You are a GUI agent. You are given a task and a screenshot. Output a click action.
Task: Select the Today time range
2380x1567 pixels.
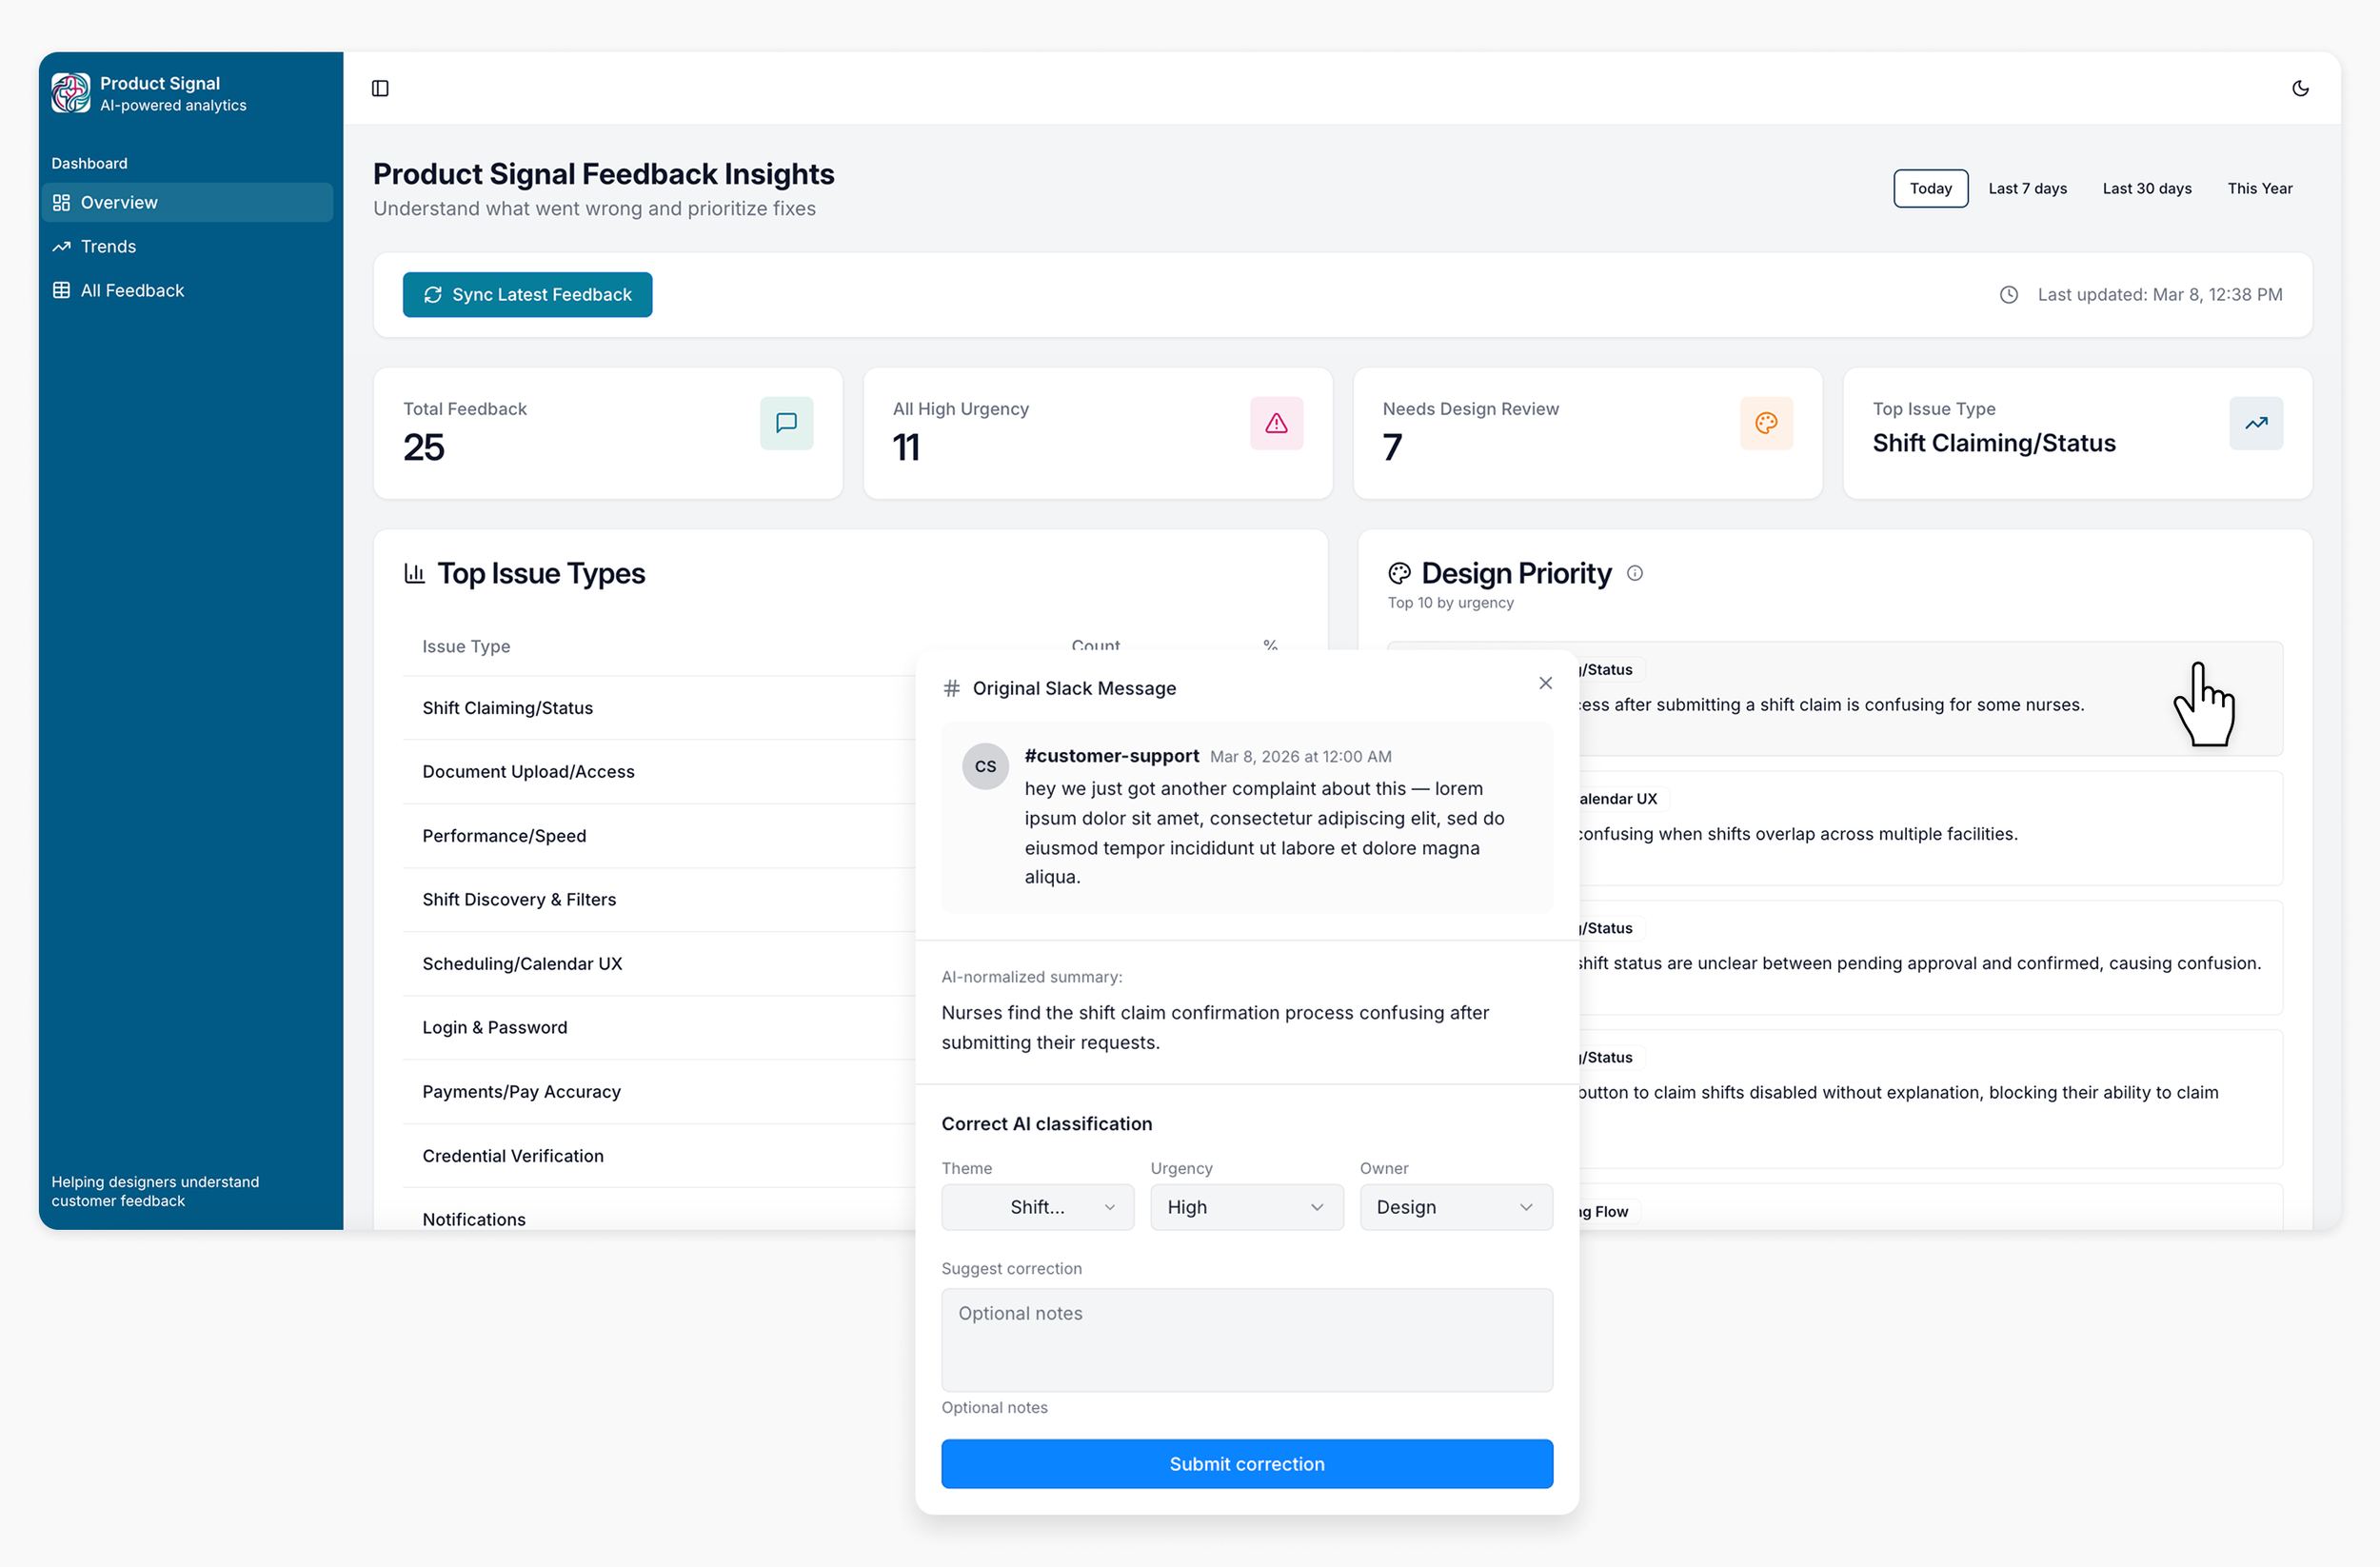(x=1930, y=188)
